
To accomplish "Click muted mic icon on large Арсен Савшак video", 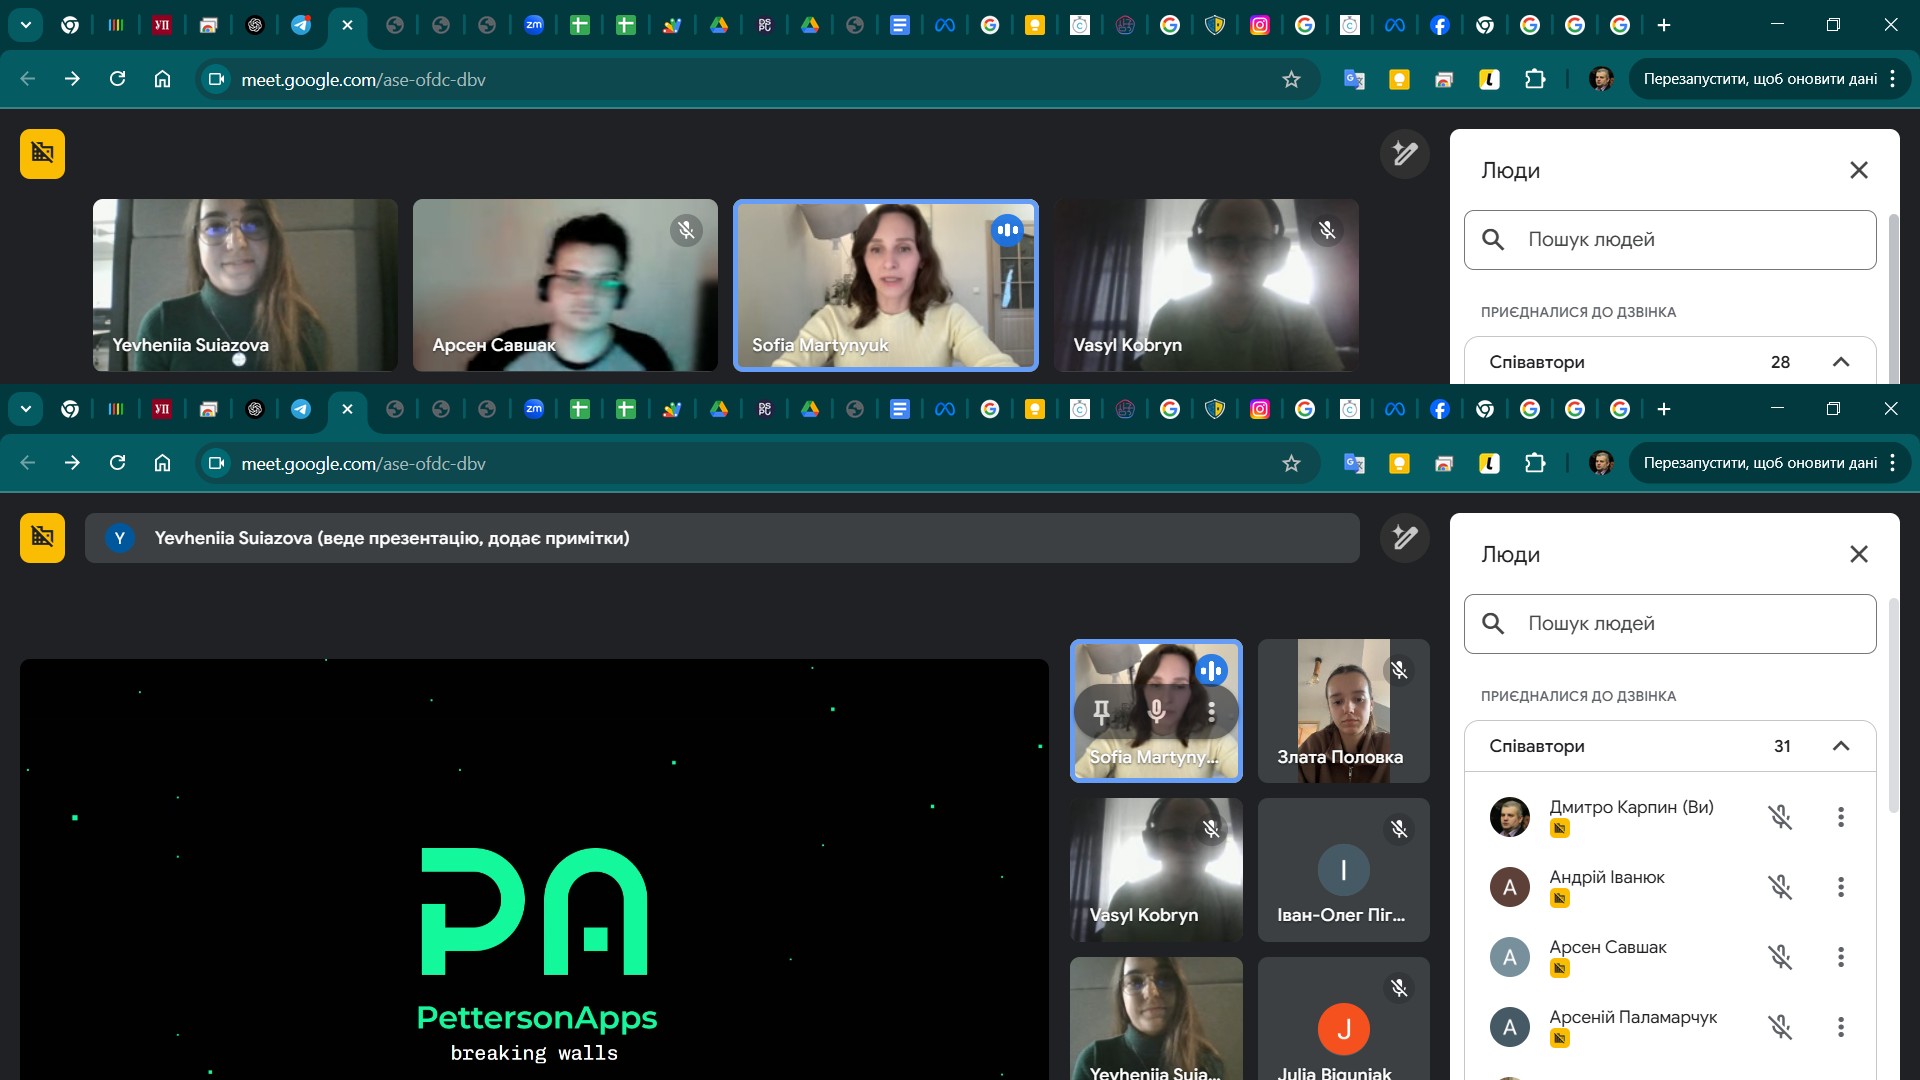I will [686, 231].
